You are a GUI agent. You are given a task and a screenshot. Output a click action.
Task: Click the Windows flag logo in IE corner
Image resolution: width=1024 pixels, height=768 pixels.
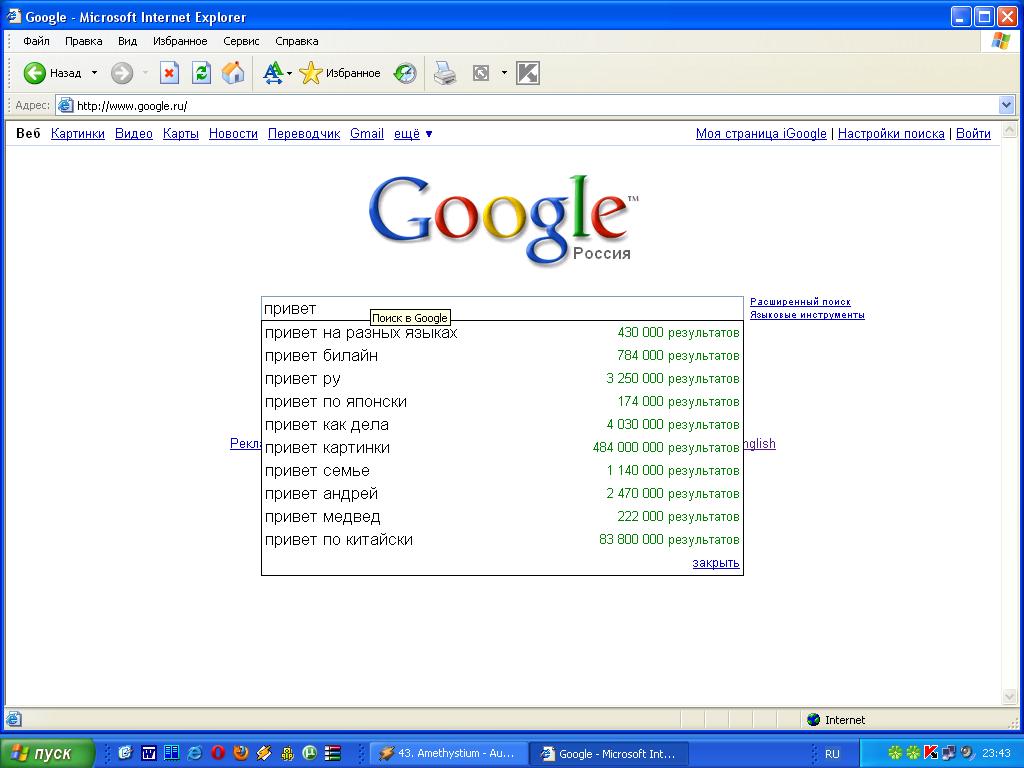pyautogui.click(x=1000, y=41)
